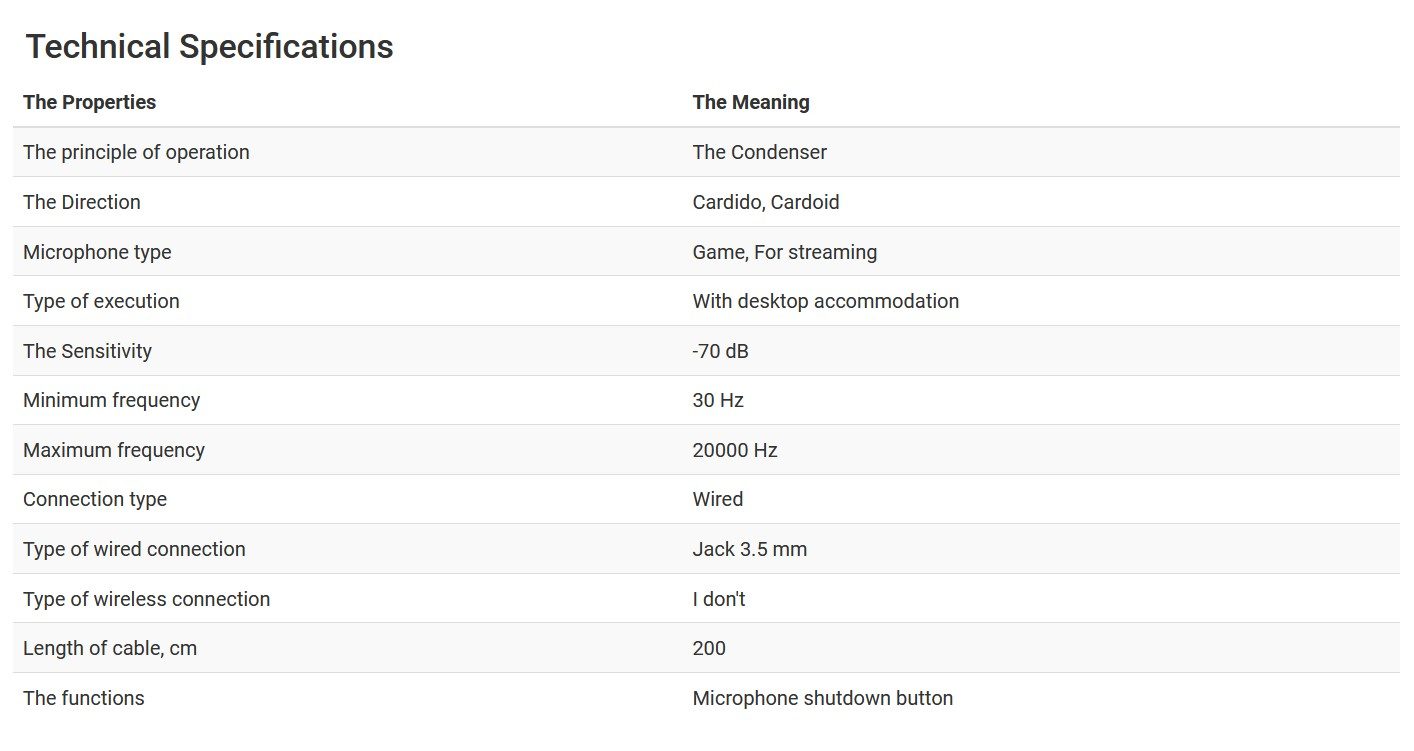Click "Microphone shutdown button" text
1414x751 pixels.
click(822, 698)
